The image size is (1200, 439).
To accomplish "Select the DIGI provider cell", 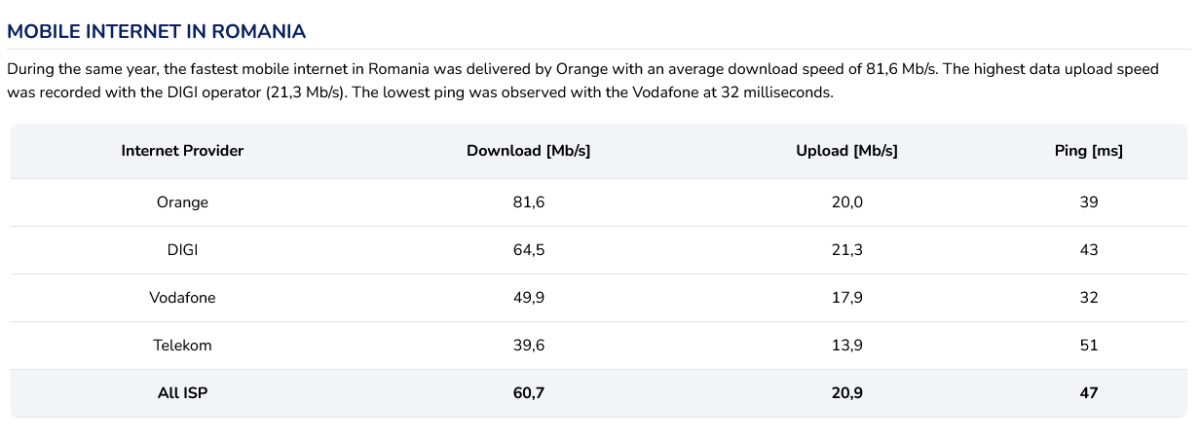I will pos(182,250).
